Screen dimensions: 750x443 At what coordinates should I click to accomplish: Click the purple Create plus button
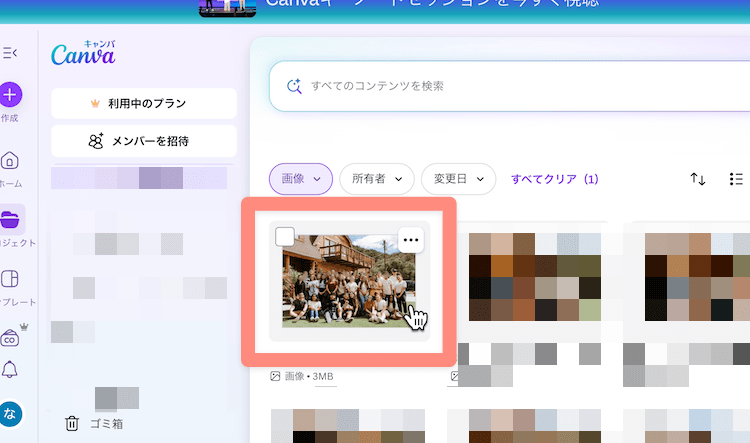click(x=10, y=94)
